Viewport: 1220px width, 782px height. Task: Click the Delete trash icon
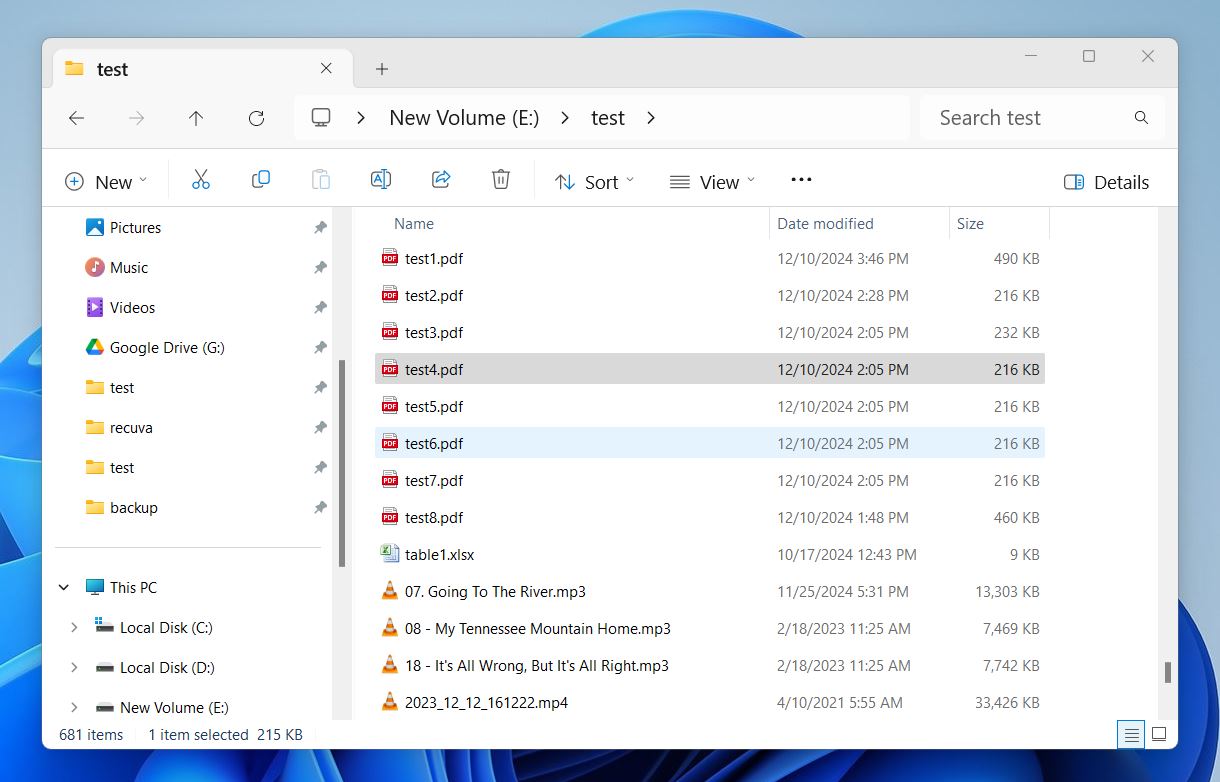(x=501, y=180)
